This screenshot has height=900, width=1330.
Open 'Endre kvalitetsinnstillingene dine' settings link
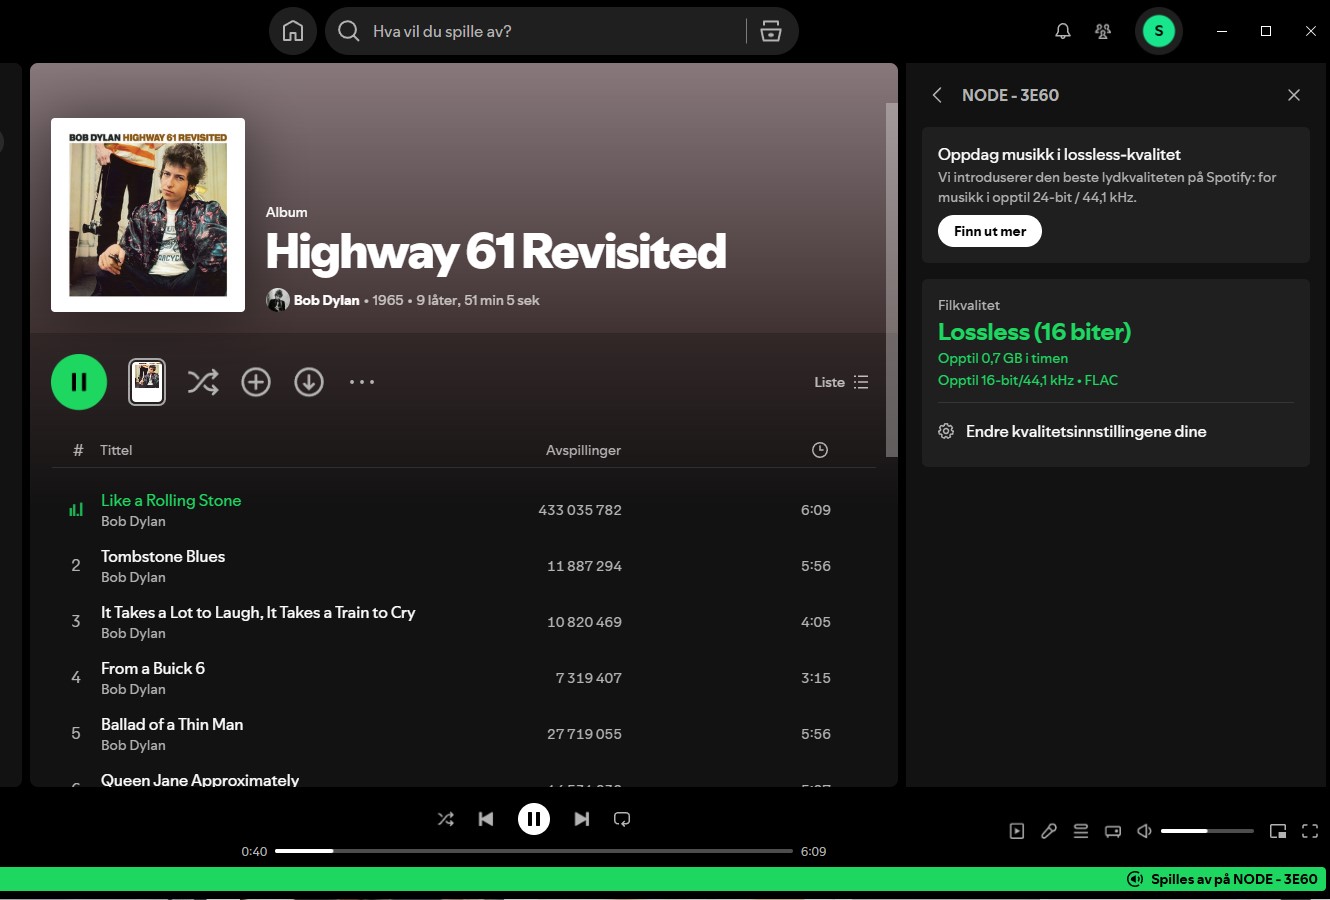tap(1086, 431)
